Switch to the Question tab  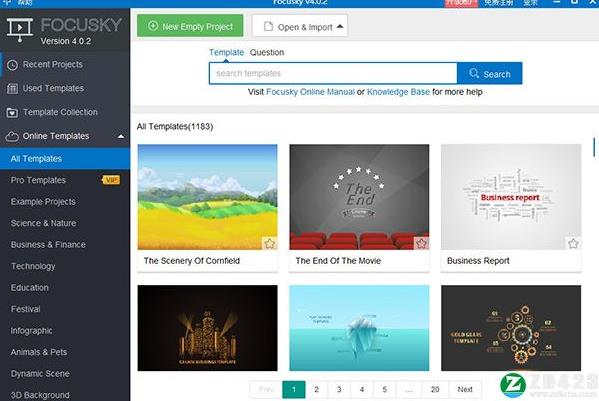(267, 53)
